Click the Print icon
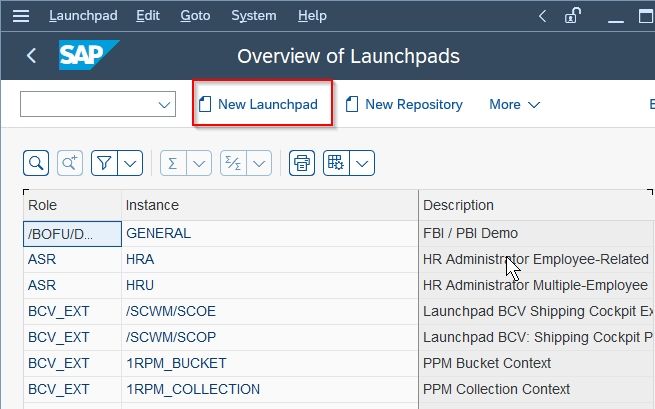 pyautogui.click(x=302, y=163)
